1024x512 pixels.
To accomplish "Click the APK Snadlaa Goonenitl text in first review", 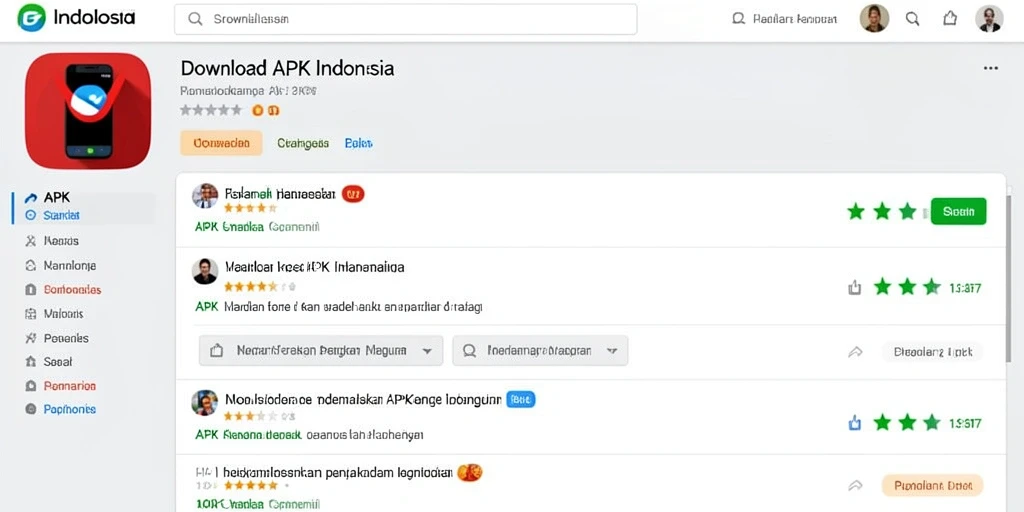I will (x=257, y=227).
